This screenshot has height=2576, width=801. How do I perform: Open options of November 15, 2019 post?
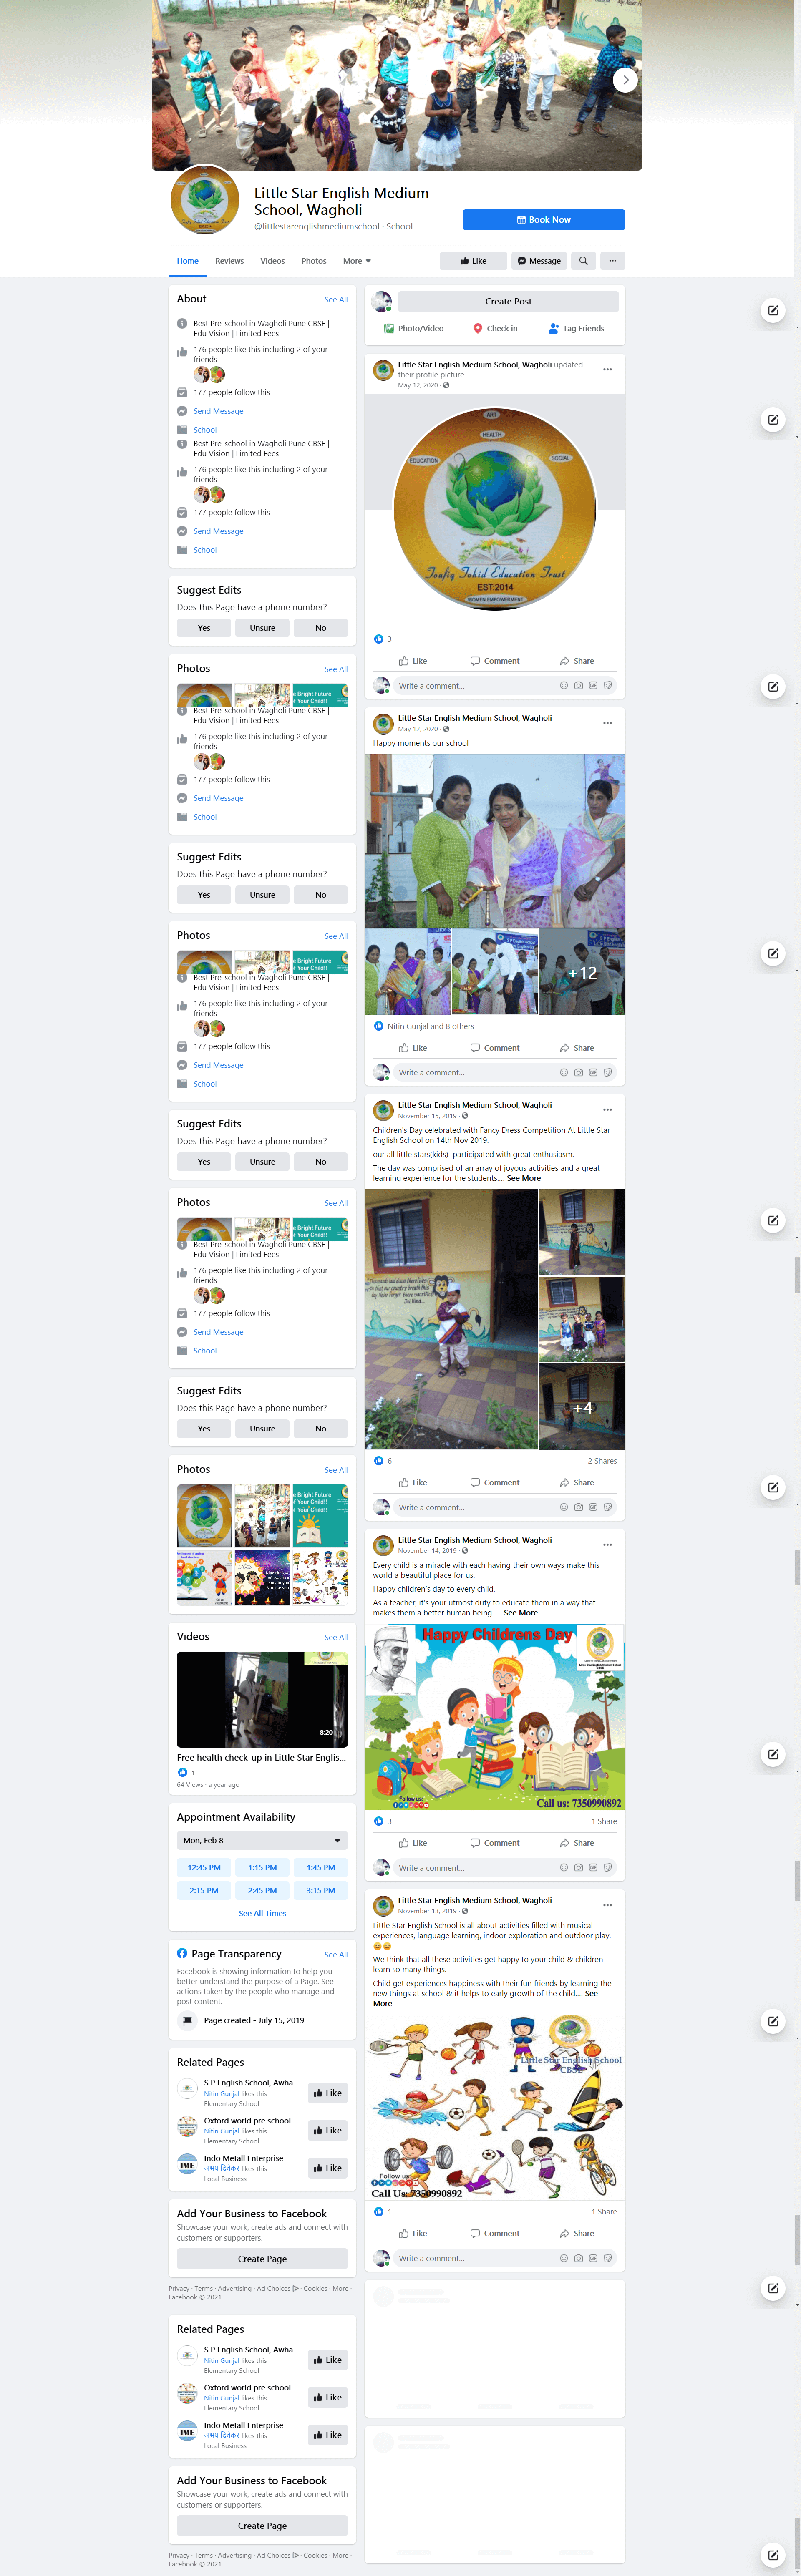[607, 1109]
